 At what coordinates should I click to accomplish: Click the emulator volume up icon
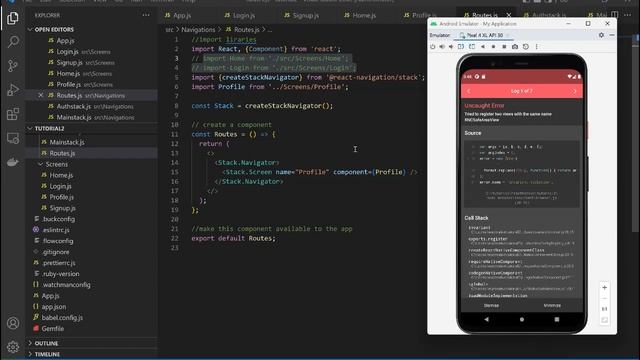tap(442, 47)
